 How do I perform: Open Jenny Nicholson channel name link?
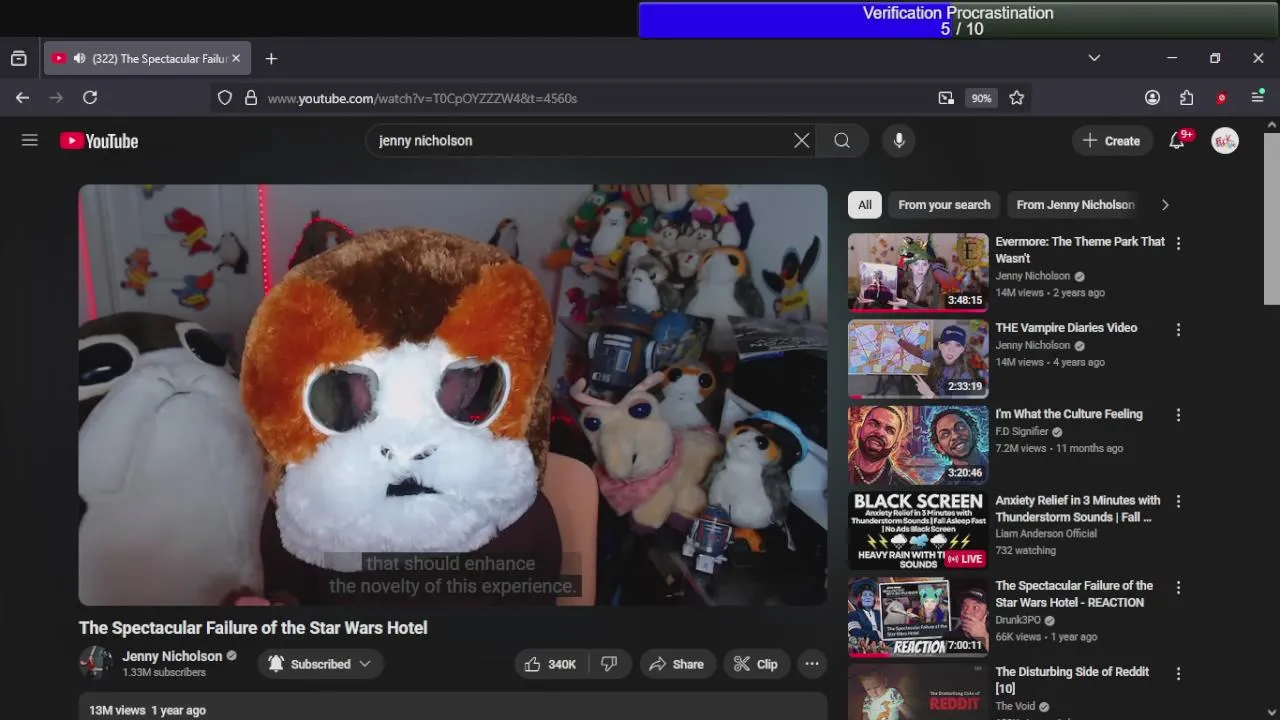(x=172, y=656)
